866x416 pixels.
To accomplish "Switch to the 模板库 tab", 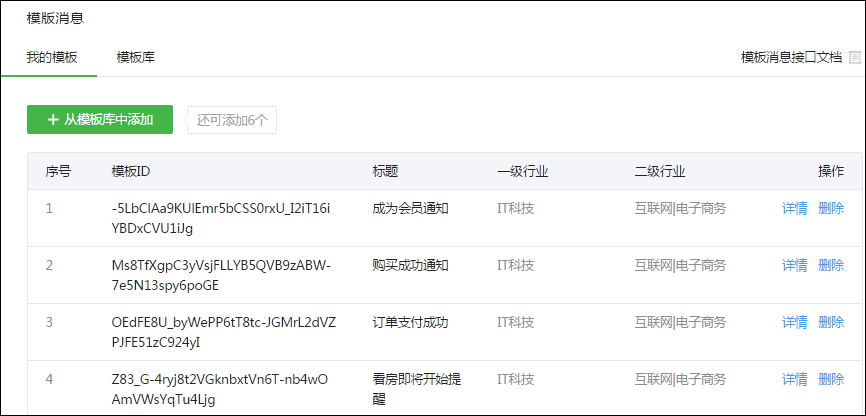I will (135, 57).
